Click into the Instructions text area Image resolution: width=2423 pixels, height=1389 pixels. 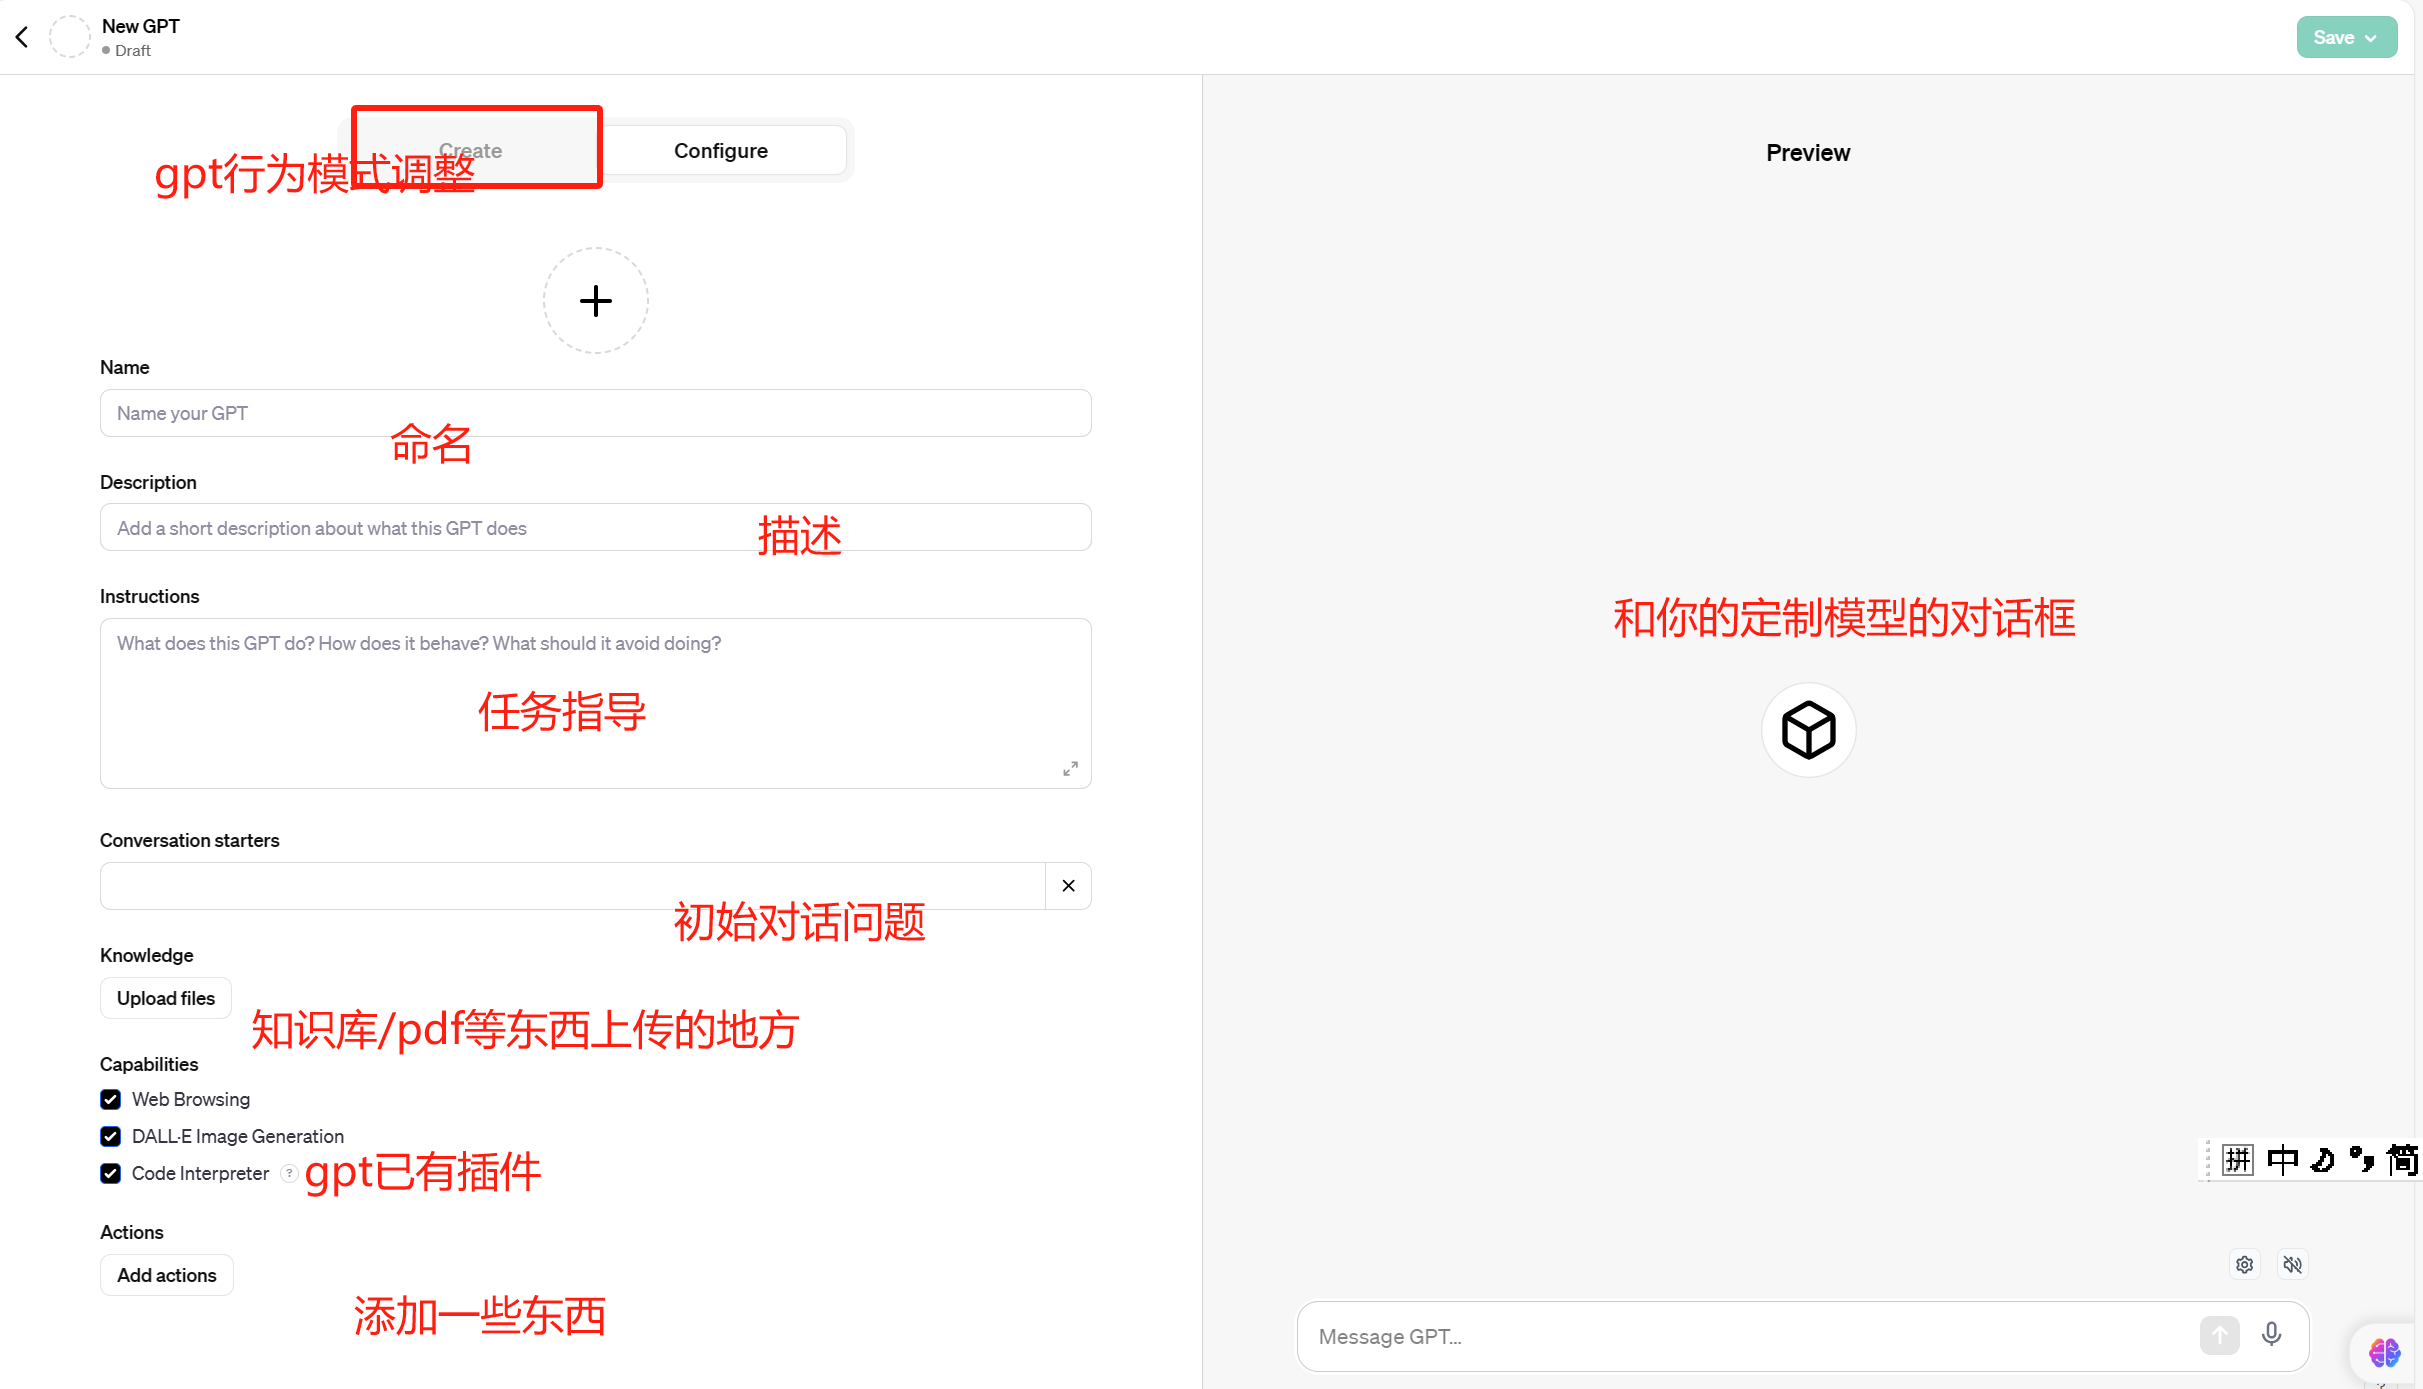[596, 703]
